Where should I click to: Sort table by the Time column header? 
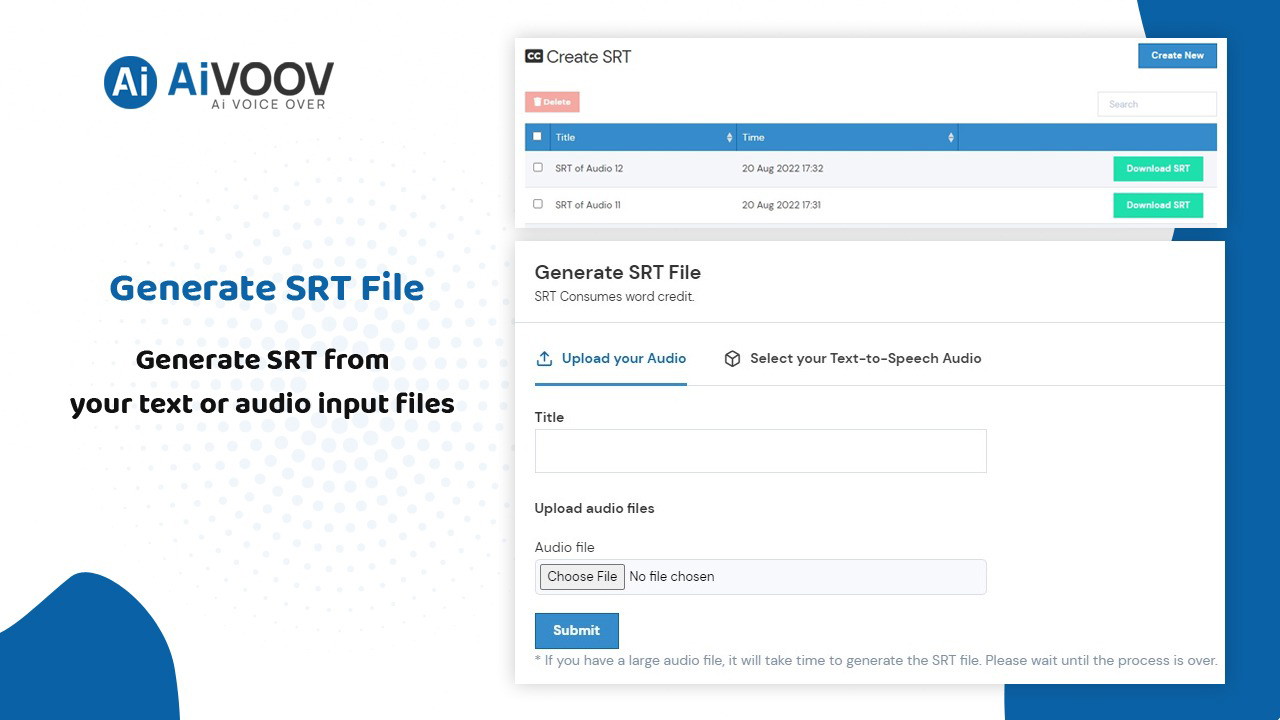pos(755,138)
